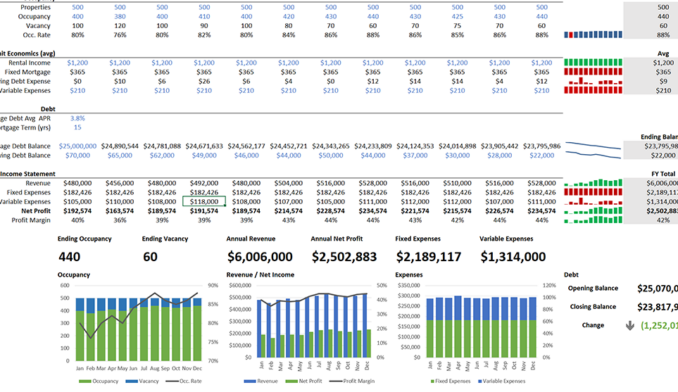
Task: Select the $26 debt expense cell
Action: [x=204, y=81]
